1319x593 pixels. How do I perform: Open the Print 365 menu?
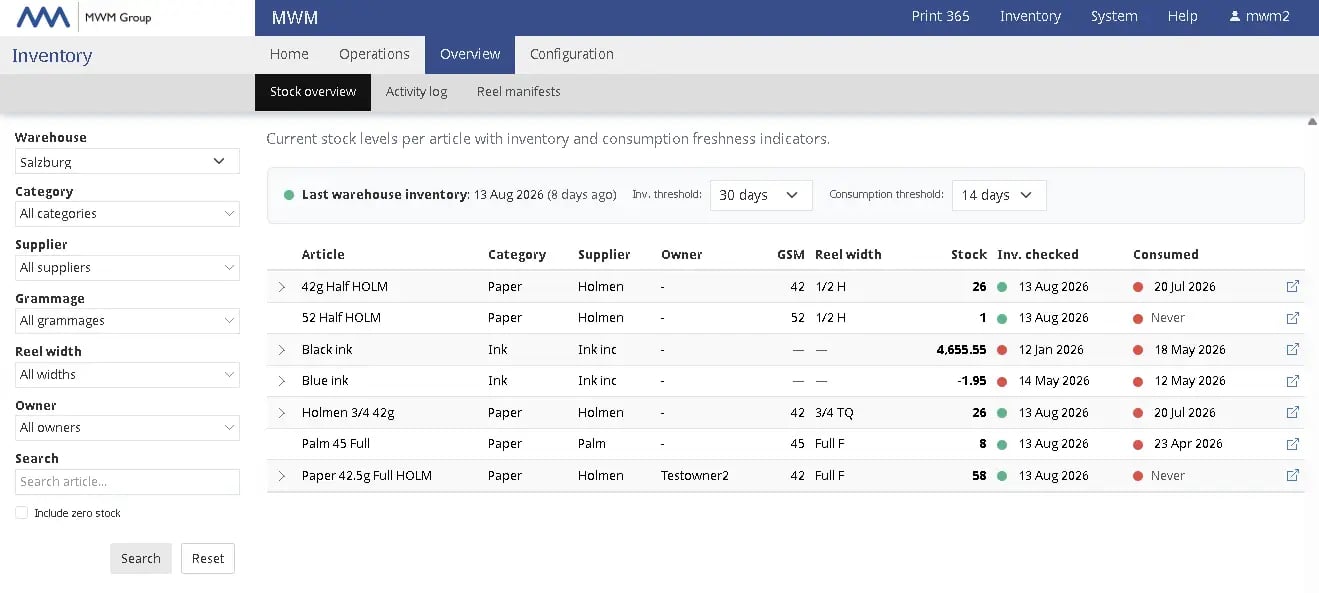(940, 16)
